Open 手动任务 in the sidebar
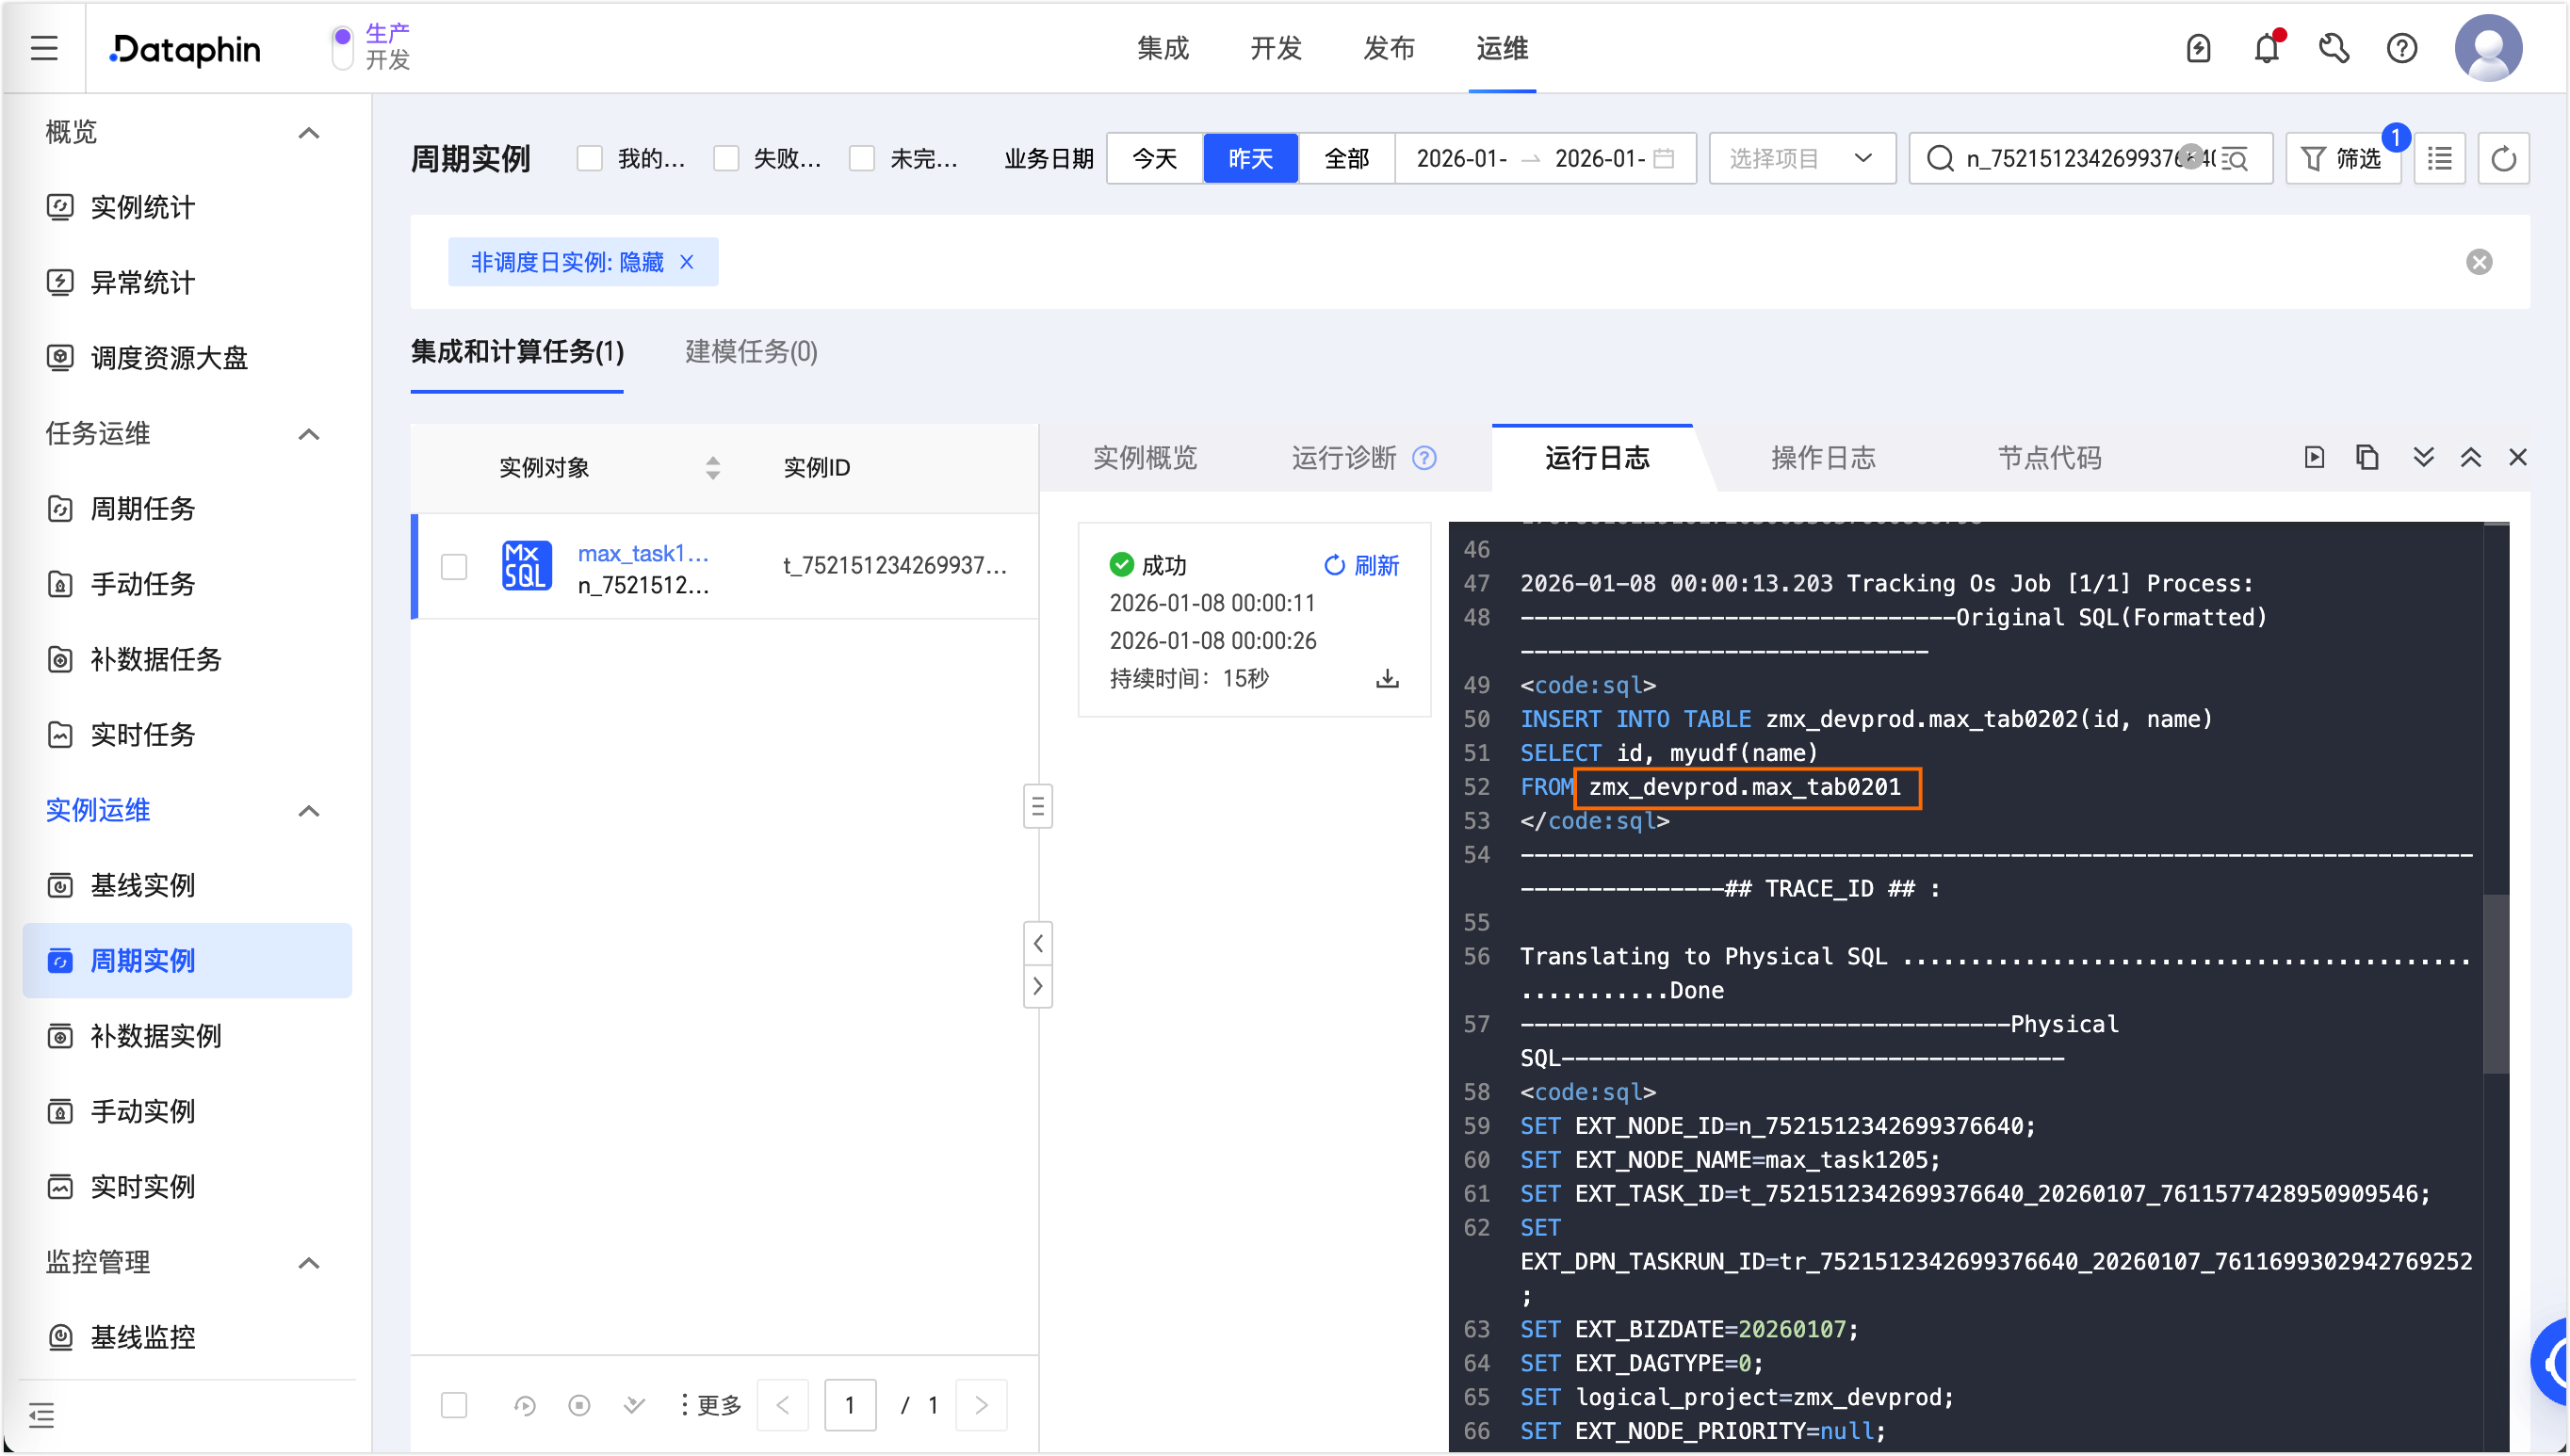Image resolution: width=2570 pixels, height=1456 pixels. point(187,584)
